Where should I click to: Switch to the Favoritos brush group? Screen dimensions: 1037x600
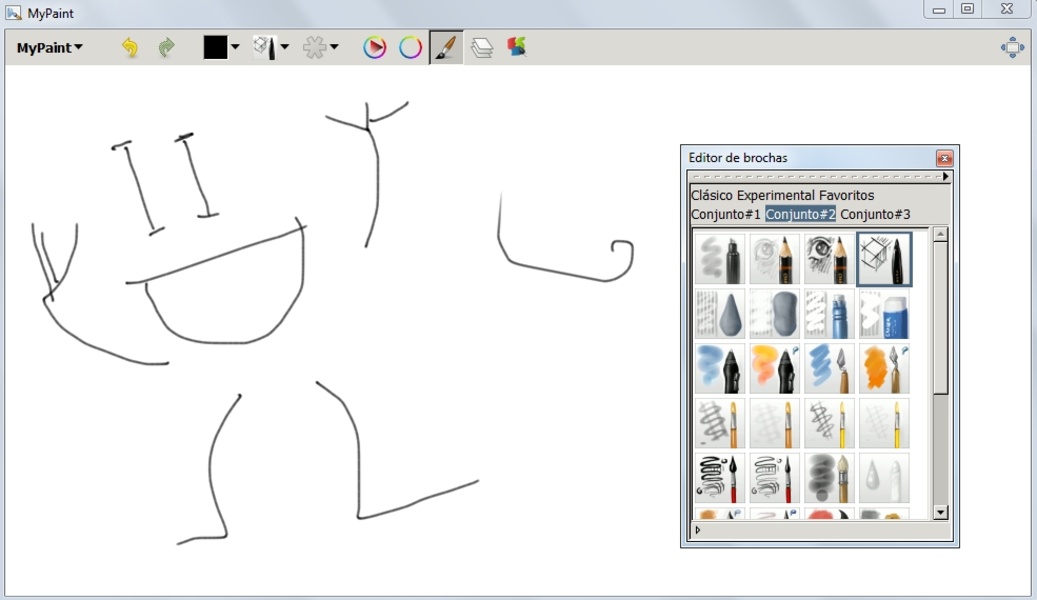pos(846,195)
